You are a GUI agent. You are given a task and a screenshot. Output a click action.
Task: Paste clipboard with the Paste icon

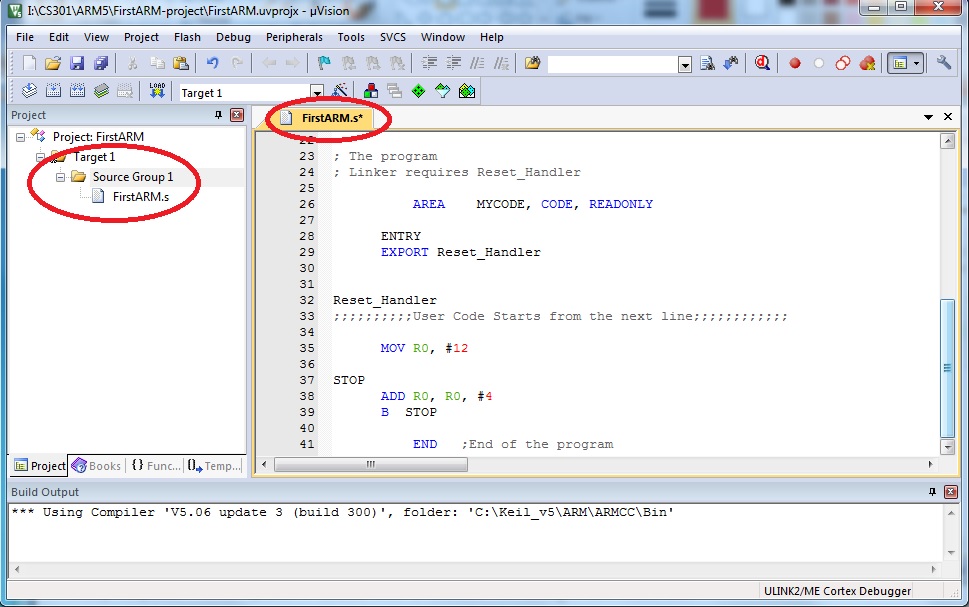[x=180, y=63]
